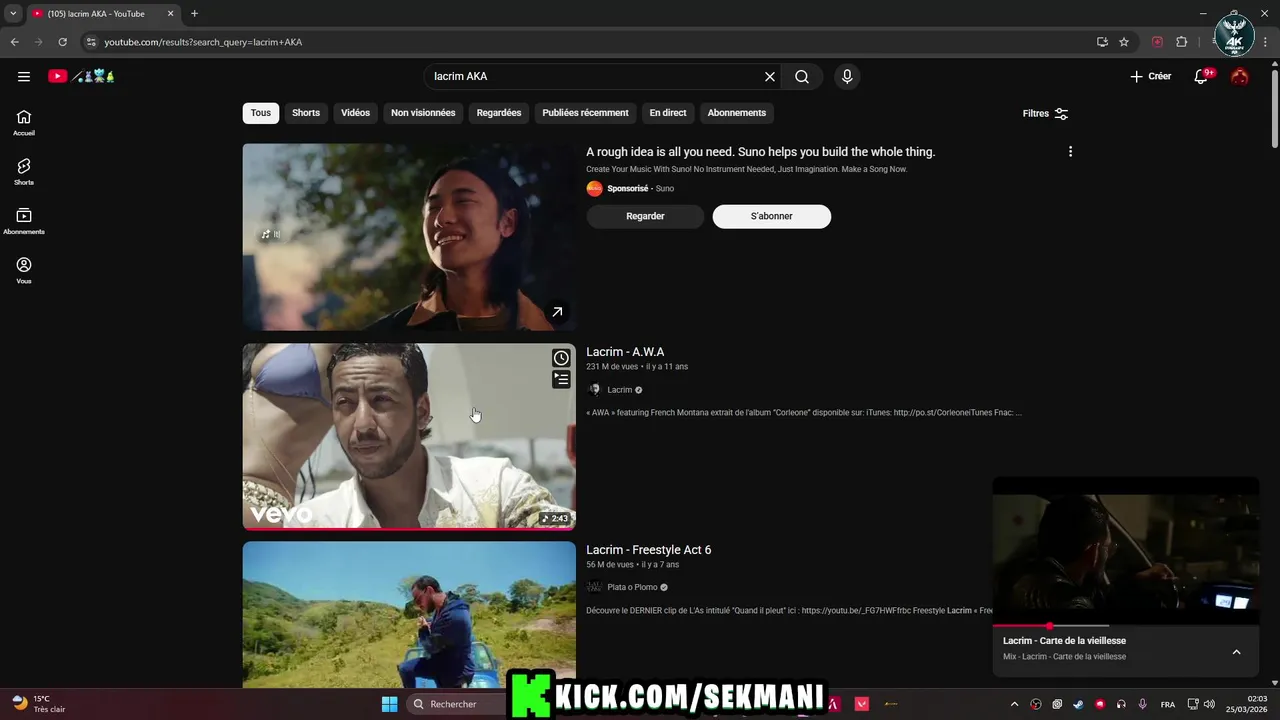The image size is (1280, 720).
Task: Click Lacrim - Carte de la vieillesse title
Action: click(1064, 641)
